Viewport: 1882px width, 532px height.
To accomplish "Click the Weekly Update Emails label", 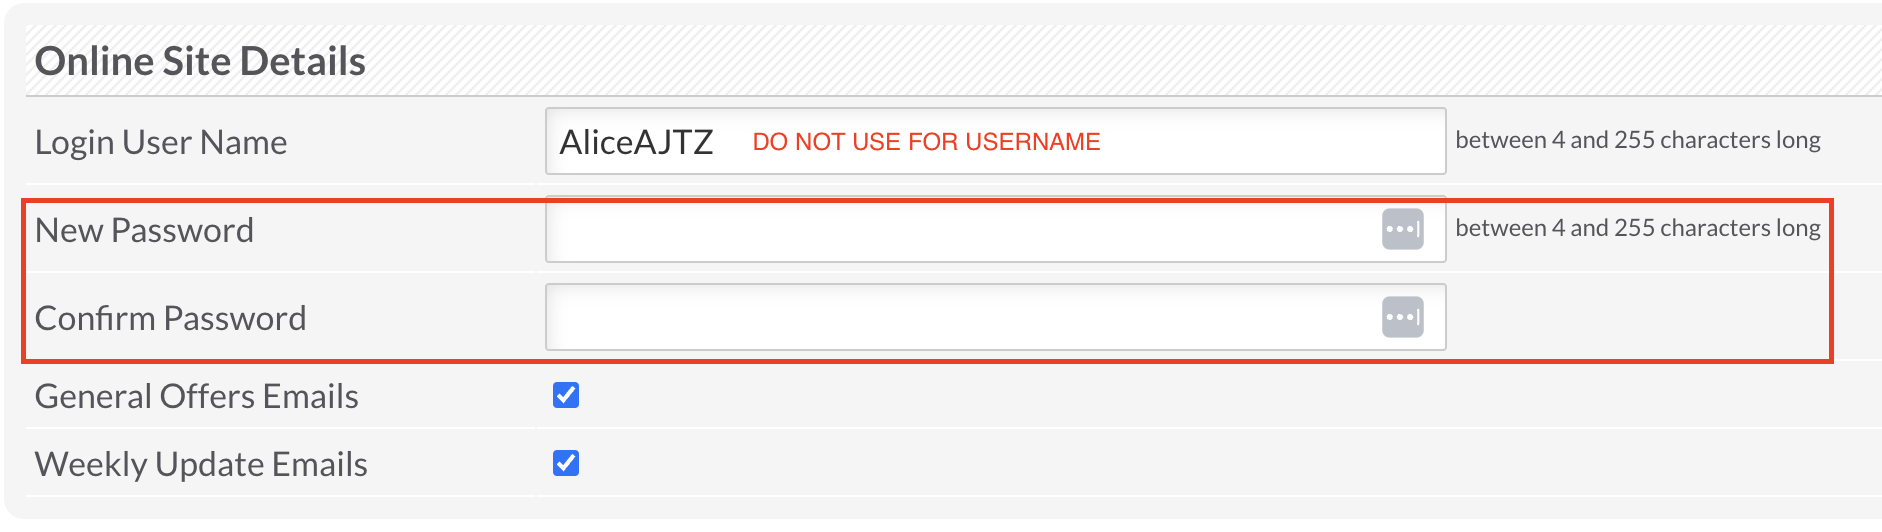I will pyautogui.click(x=201, y=464).
